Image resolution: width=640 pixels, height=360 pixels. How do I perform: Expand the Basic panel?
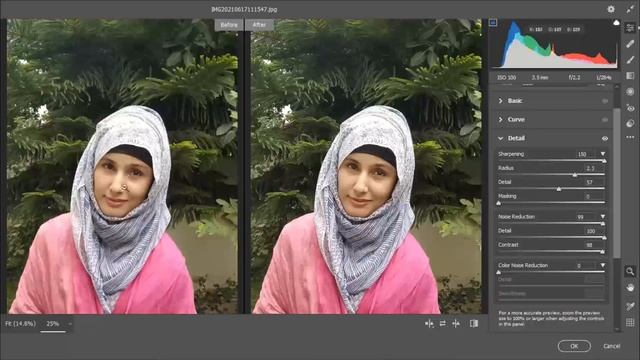point(500,101)
